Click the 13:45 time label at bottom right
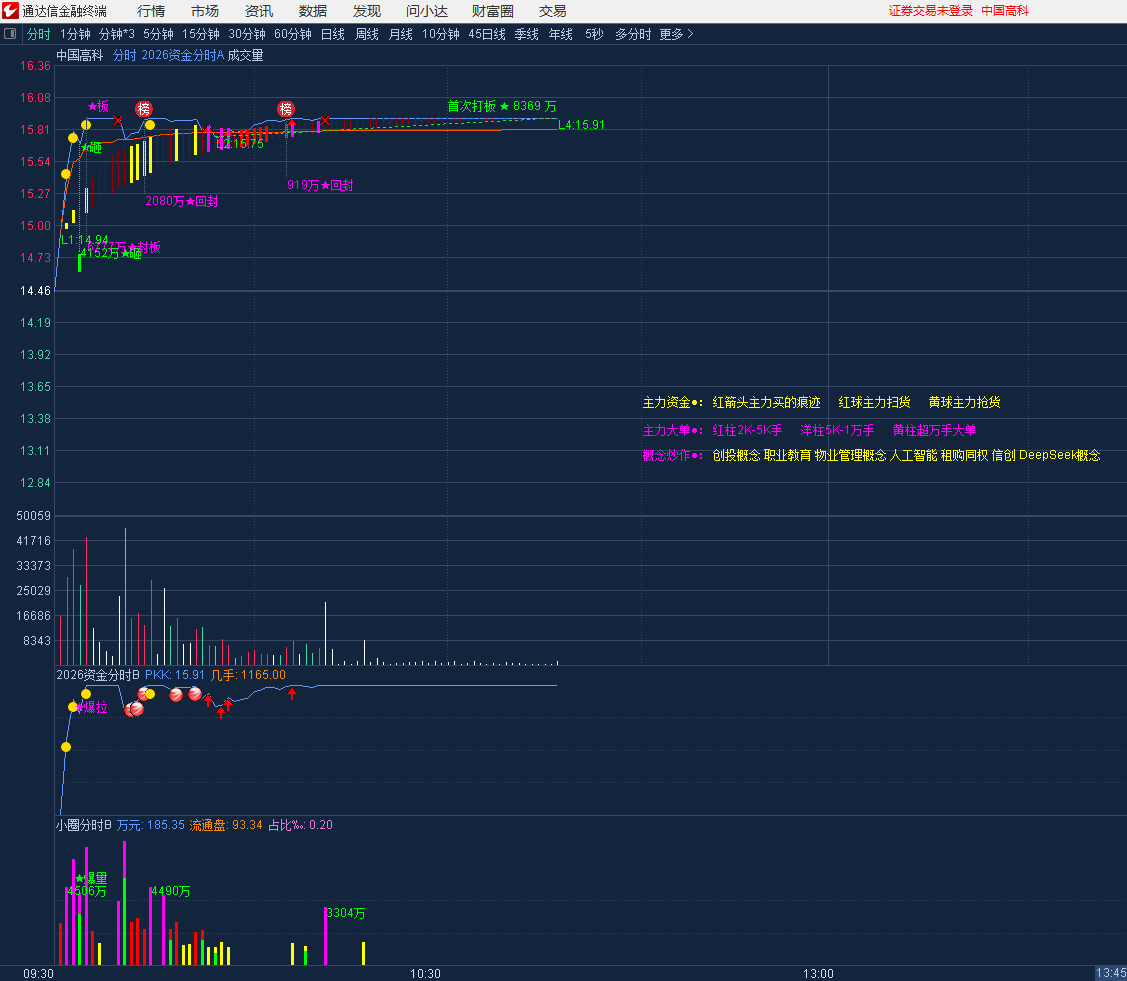The height and width of the screenshot is (981, 1127). 1110,973
